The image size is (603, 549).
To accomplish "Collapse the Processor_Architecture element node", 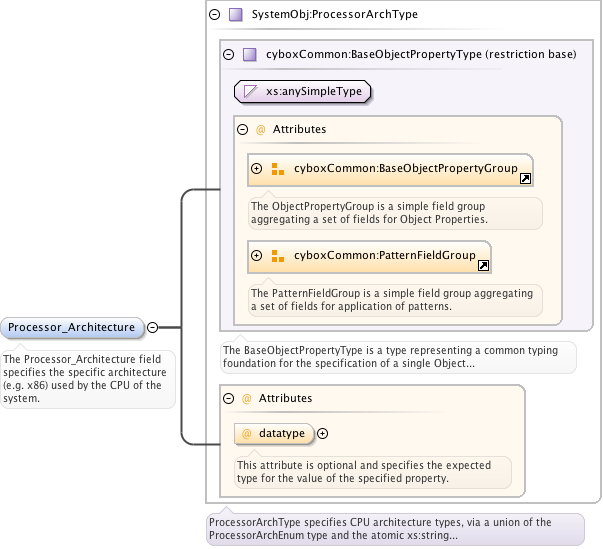I will click(153, 327).
